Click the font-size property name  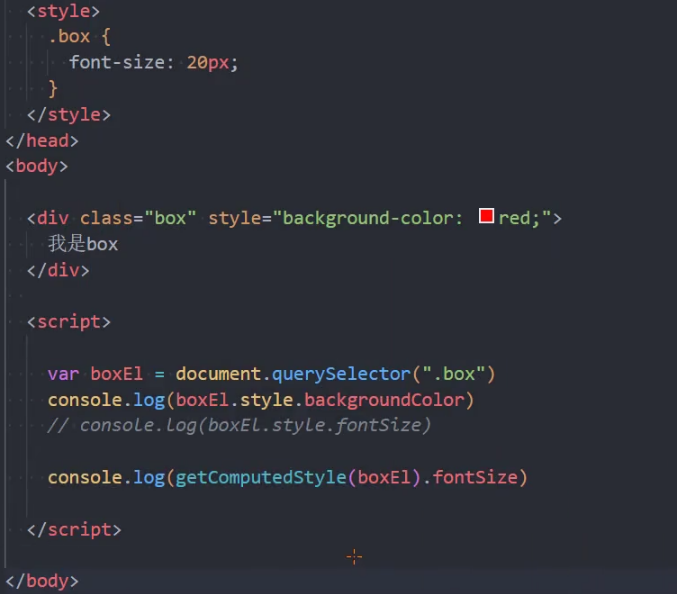117,63
